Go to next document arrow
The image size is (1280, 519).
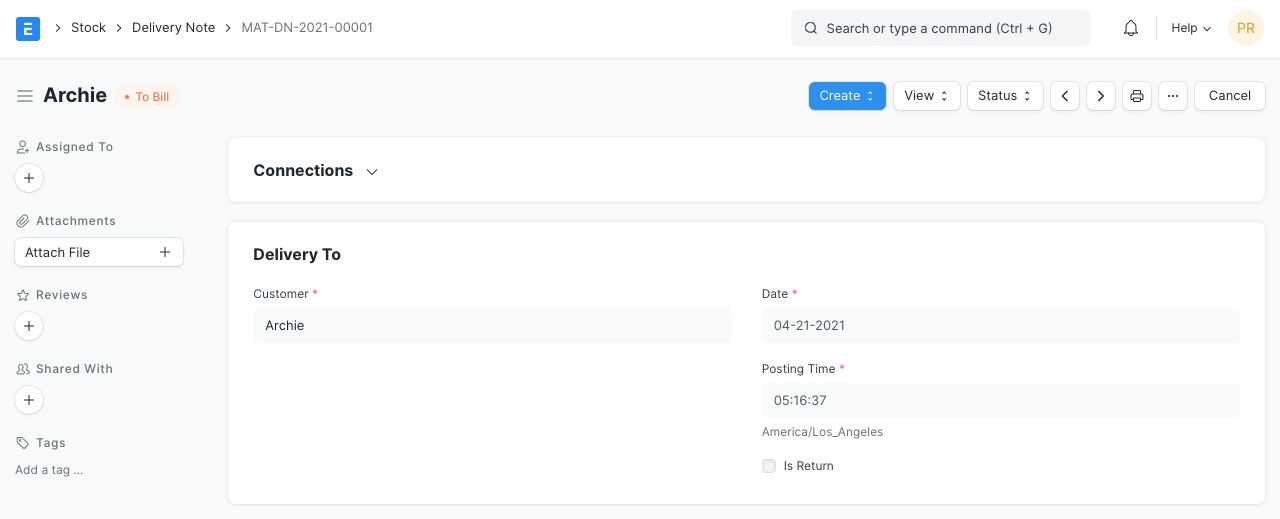click(1101, 96)
